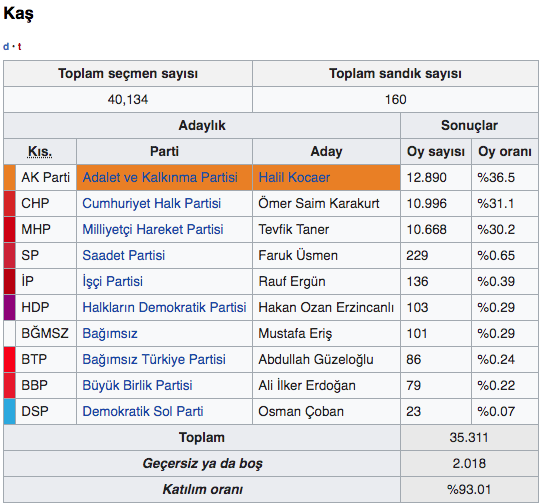Select vote share %0.65

496,255
